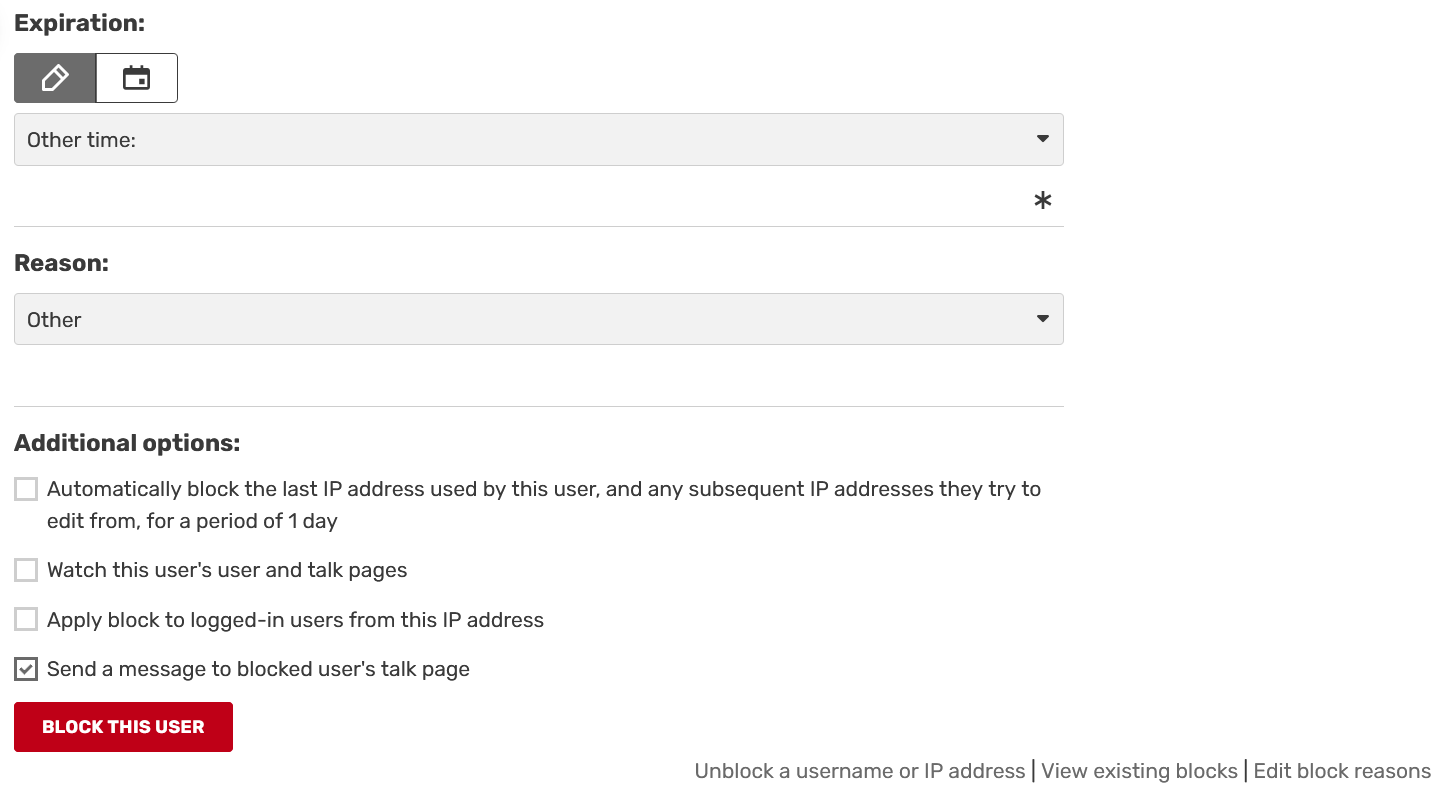1443x793 pixels.
Task: Click the Apply block to logged-in users label
Action: [x=295, y=620]
